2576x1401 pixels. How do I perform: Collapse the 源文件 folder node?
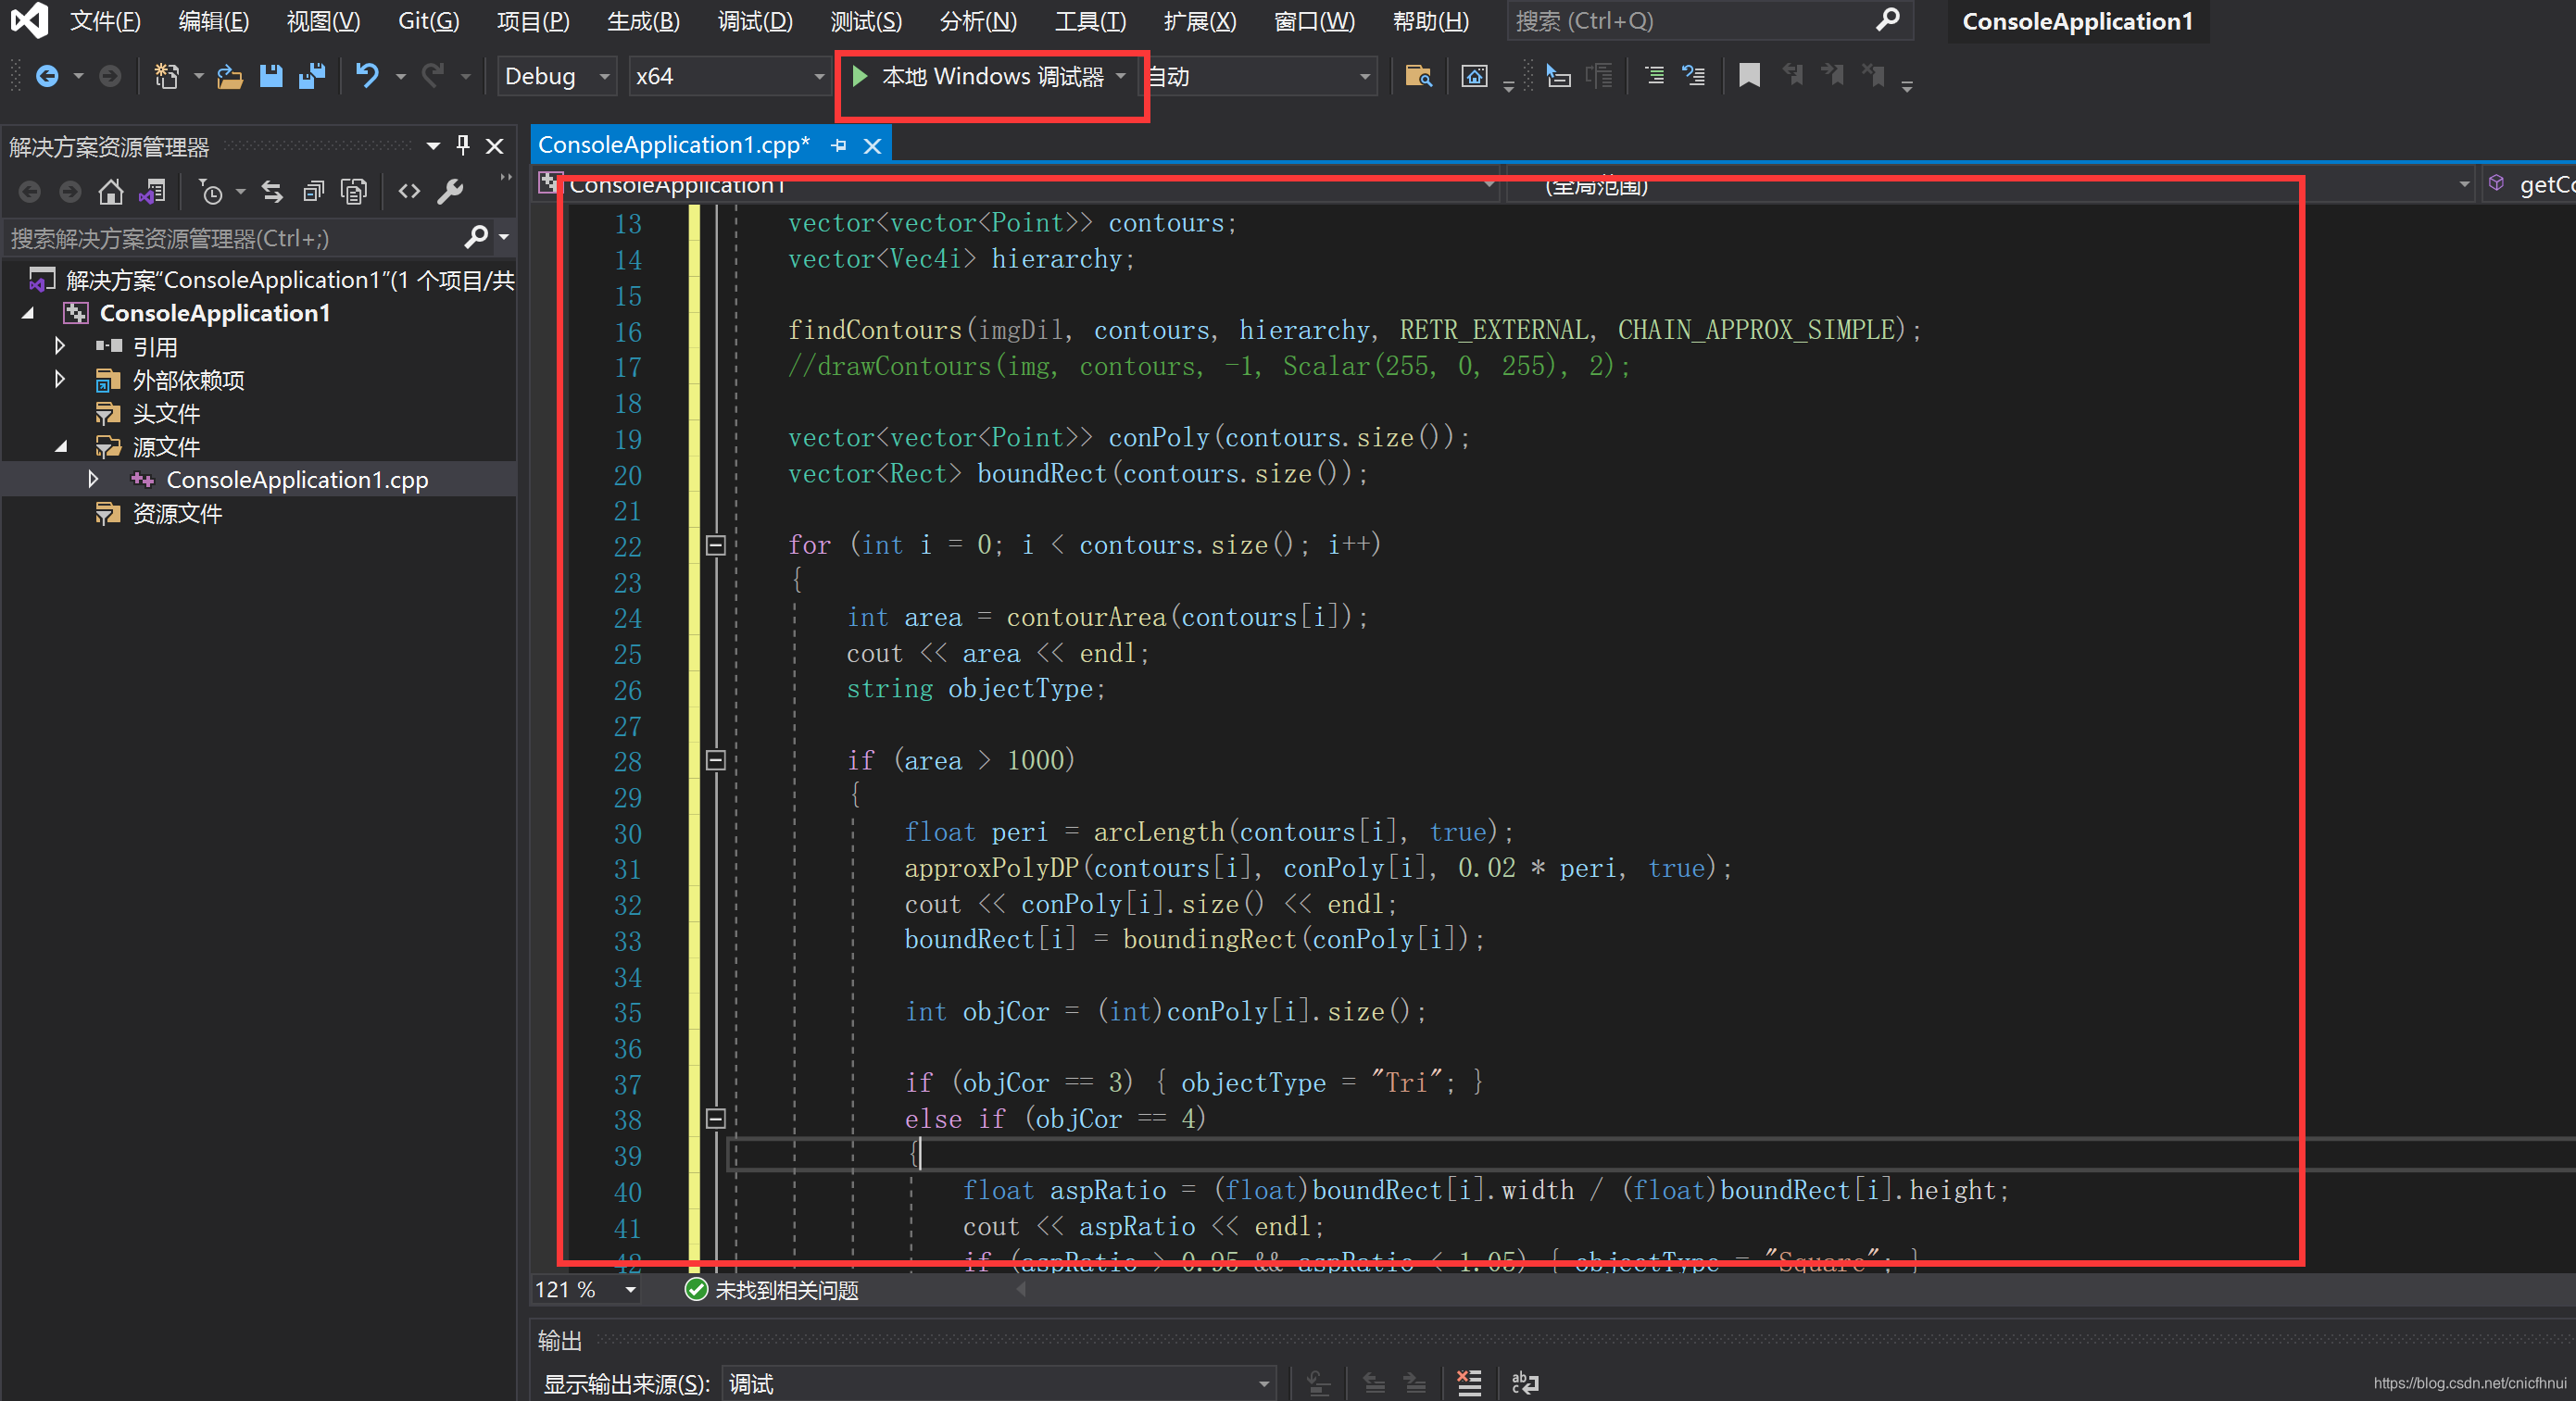[61, 446]
